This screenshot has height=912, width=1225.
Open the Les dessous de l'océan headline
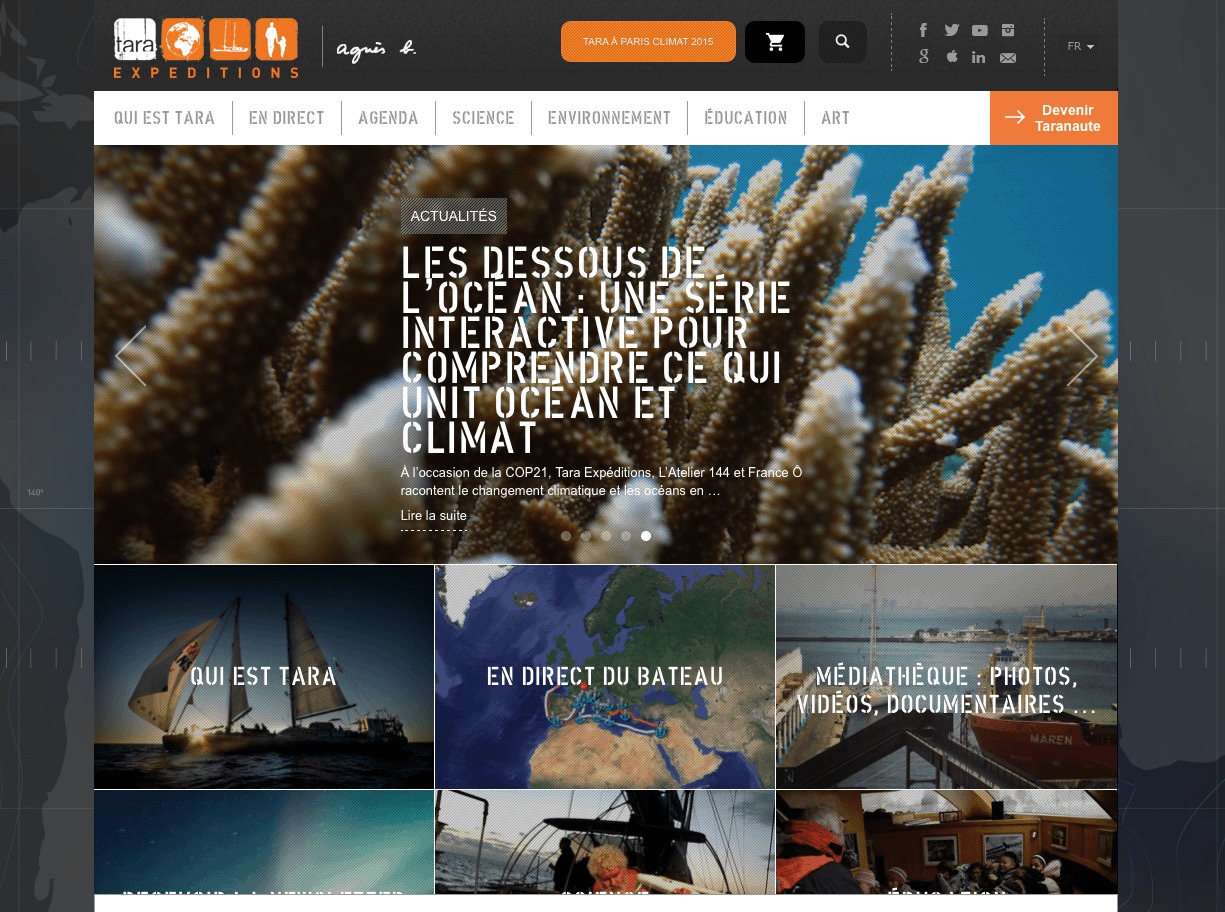point(595,350)
